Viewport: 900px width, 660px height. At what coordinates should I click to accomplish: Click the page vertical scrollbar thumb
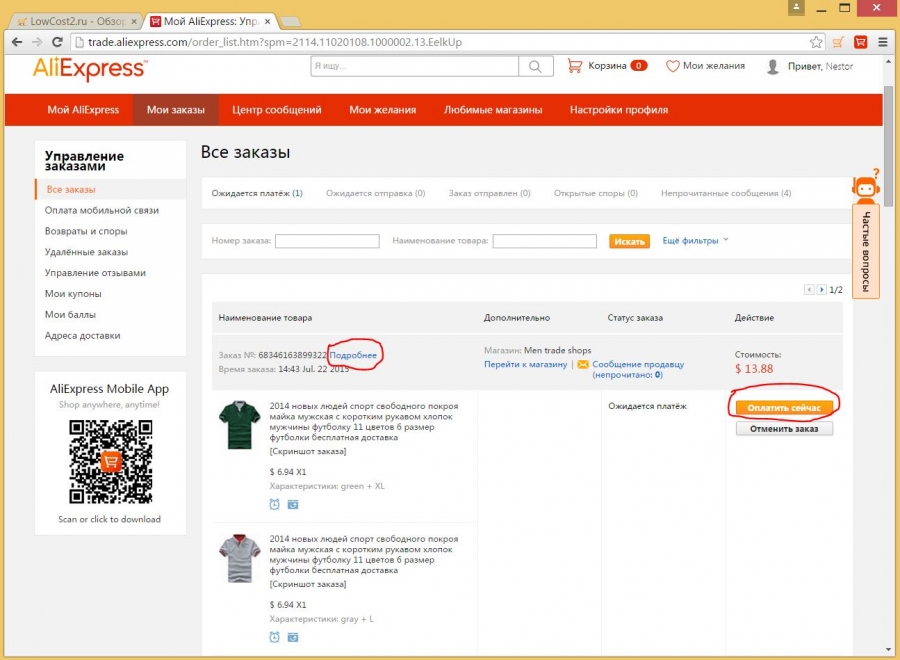point(889,146)
